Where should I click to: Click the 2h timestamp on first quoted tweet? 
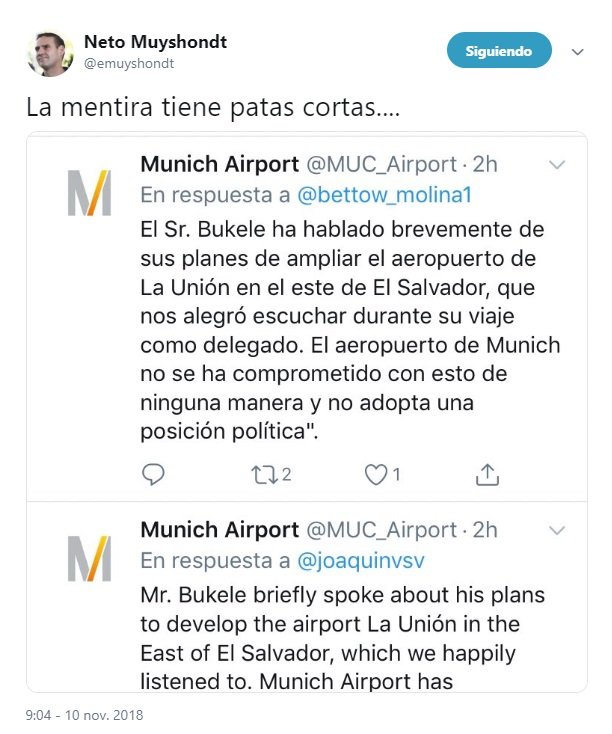click(484, 164)
